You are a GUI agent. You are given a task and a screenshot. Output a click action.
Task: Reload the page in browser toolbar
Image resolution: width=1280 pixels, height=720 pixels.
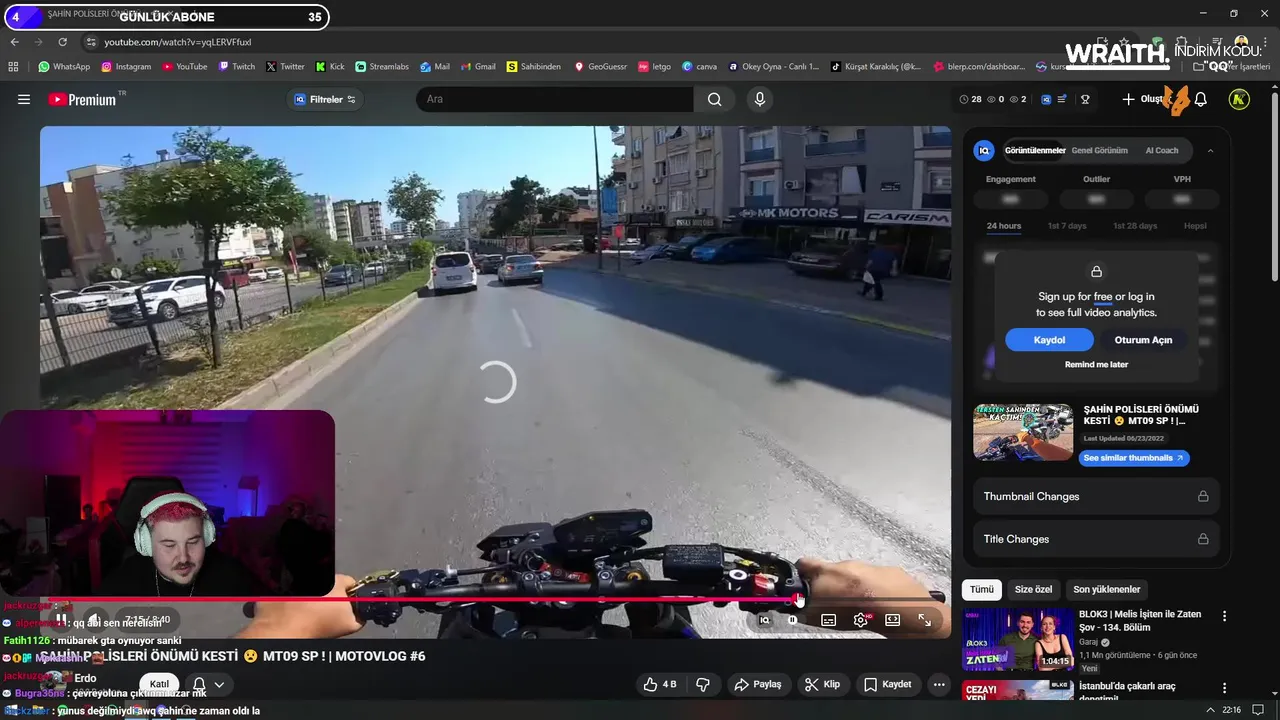tap(62, 42)
